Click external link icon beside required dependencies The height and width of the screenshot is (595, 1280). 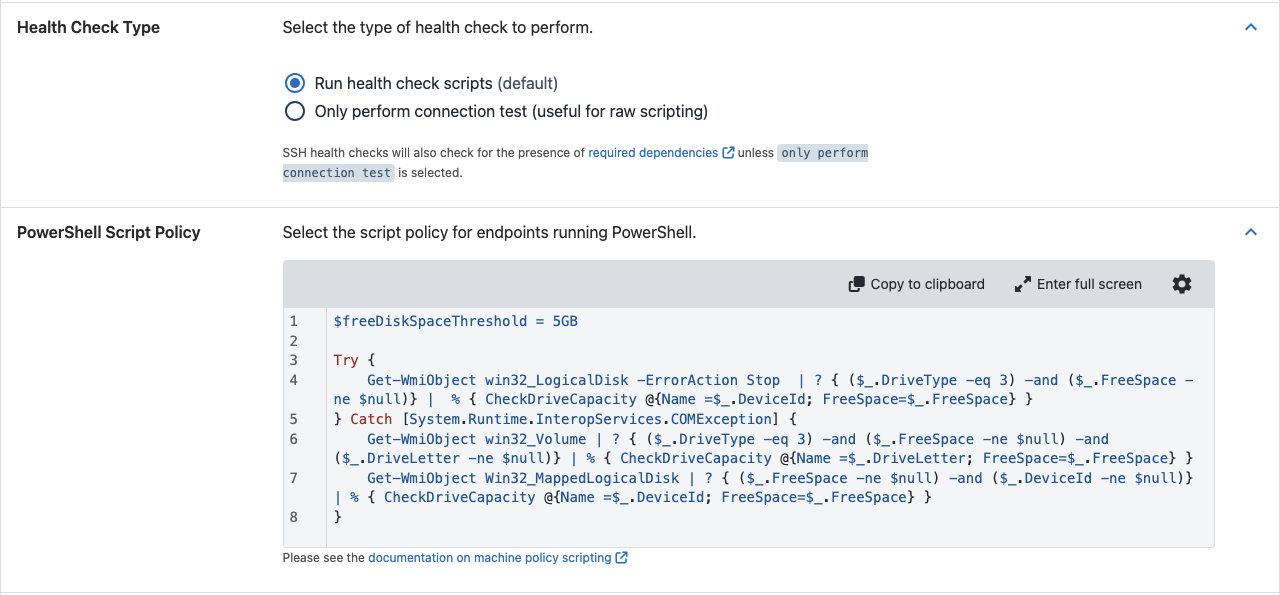[728, 153]
